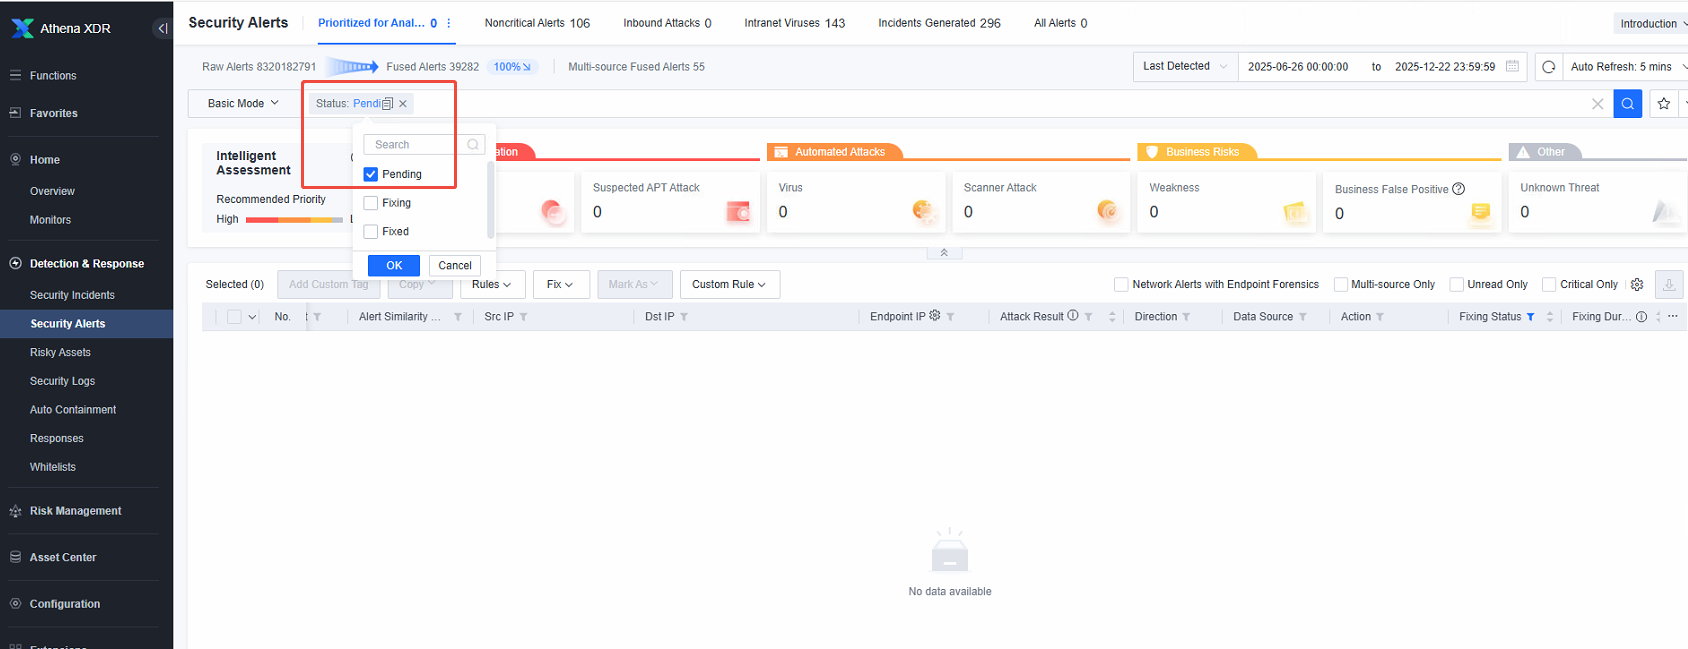Click the status filter Search field
1688x649 pixels.
coord(424,145)
